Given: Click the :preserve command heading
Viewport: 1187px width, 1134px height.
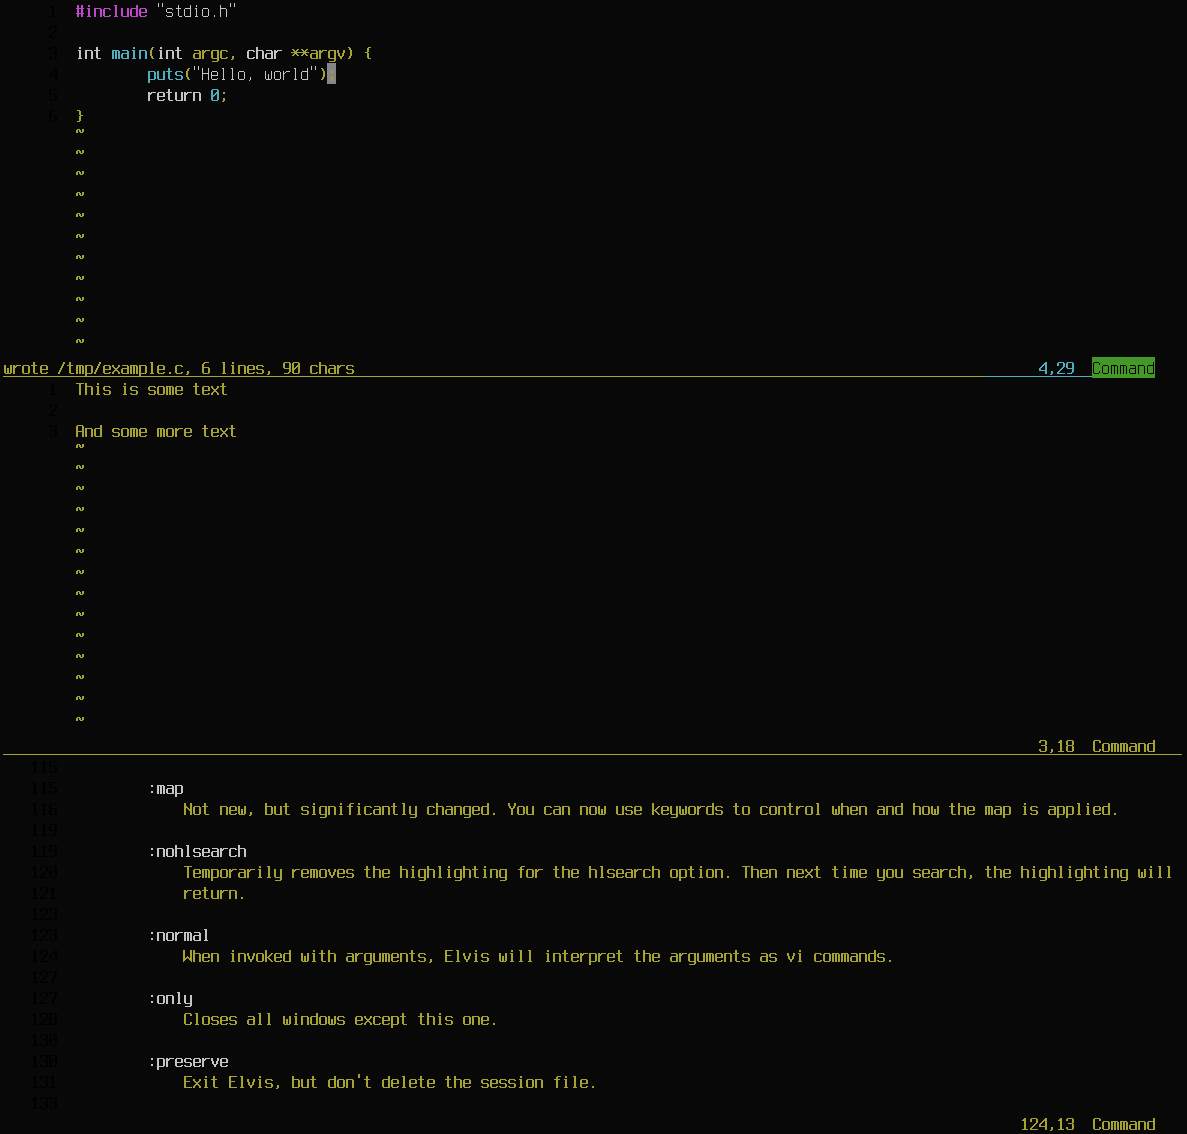Looking at the screenshot, I should 188,1062.
